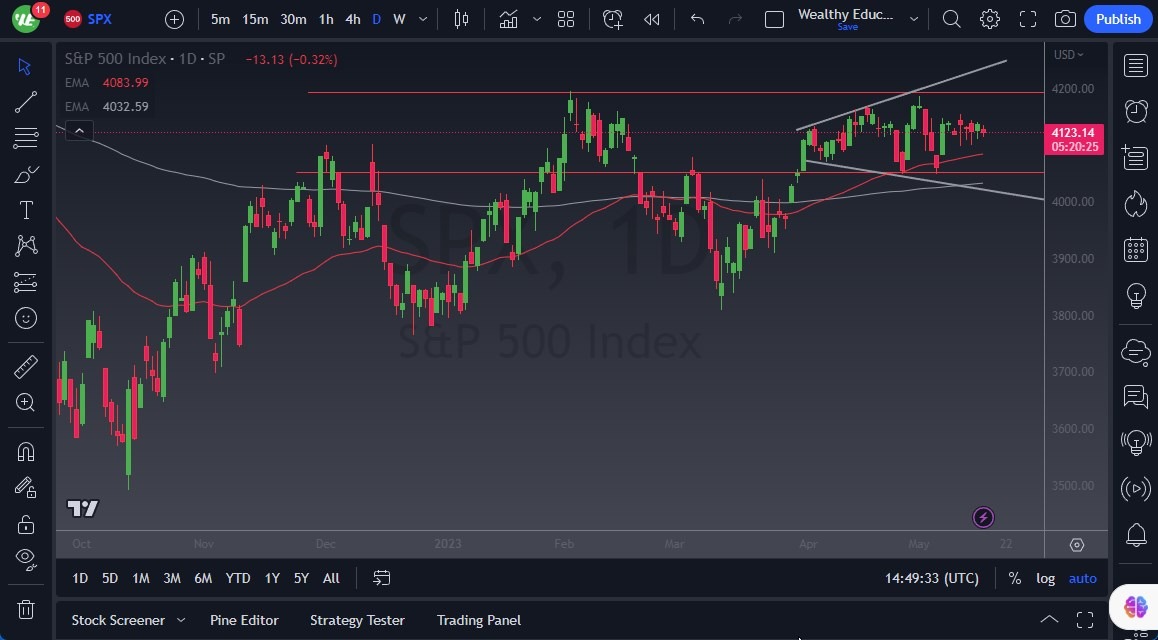Open the Pine Editor tab
The height and width of the screenshot is (640, 1158).
tap(244, 620)
